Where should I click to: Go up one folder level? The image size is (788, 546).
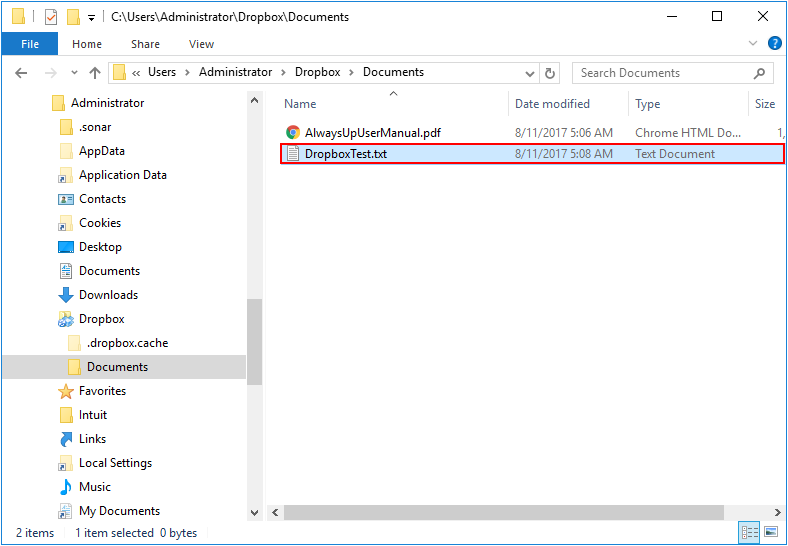point(95,73)
